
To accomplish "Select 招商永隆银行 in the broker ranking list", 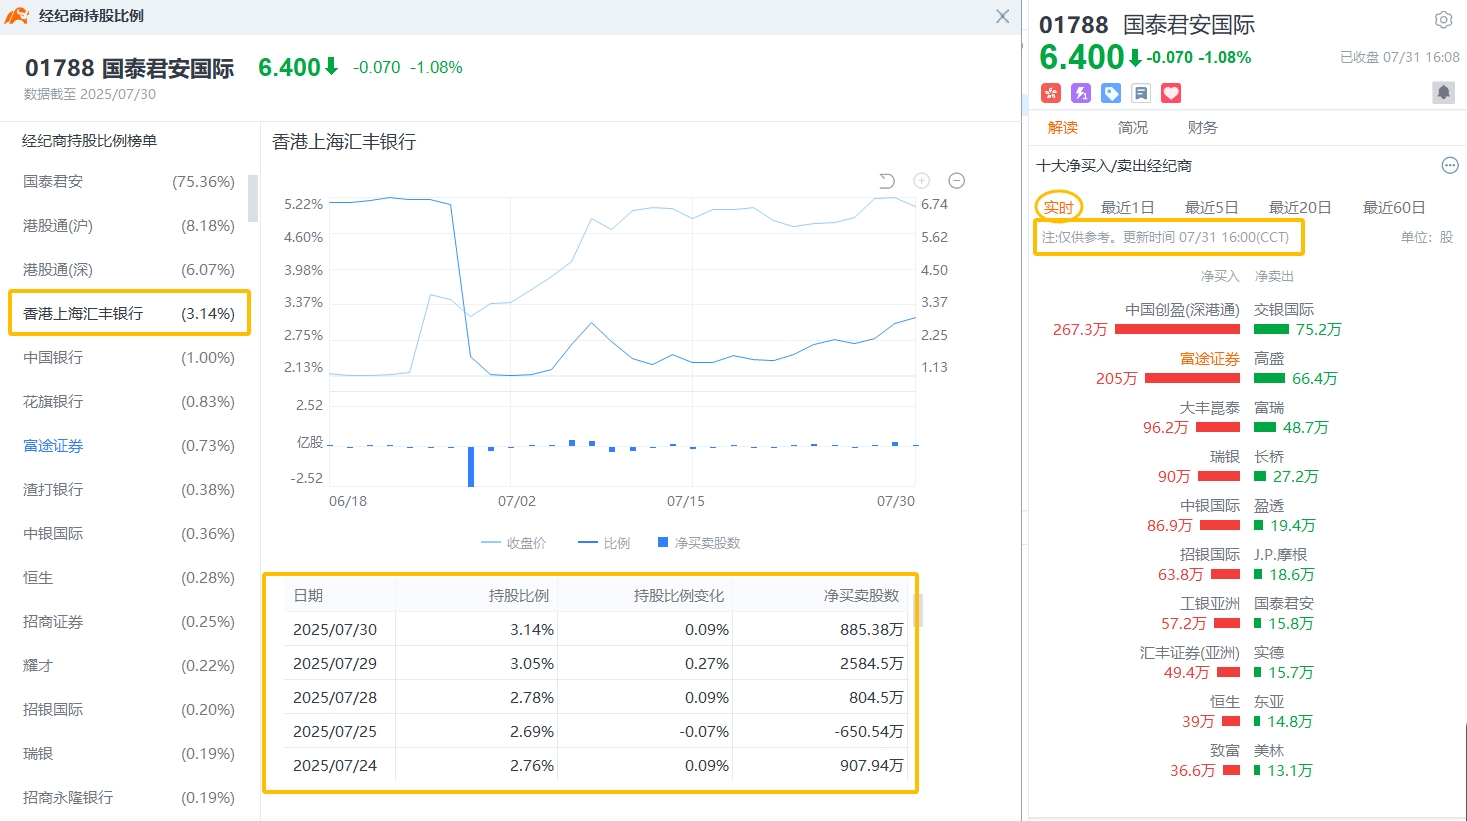I will coord(129,798).
